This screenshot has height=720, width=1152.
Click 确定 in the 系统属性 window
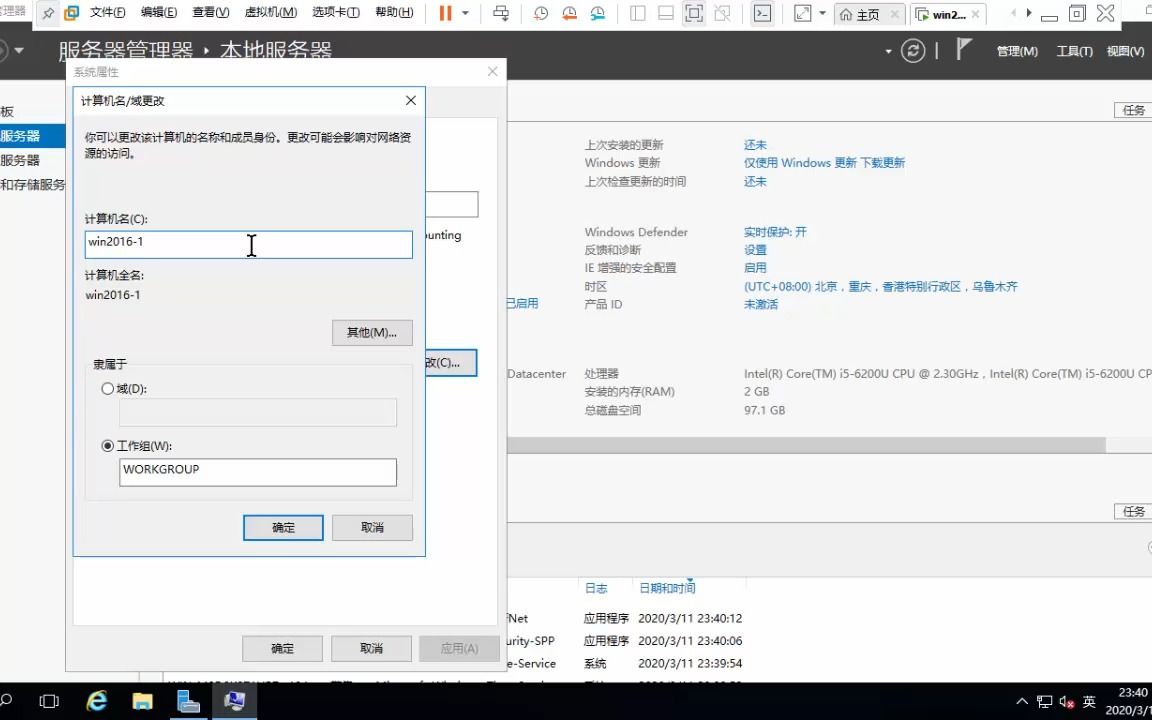coord(282,649)
